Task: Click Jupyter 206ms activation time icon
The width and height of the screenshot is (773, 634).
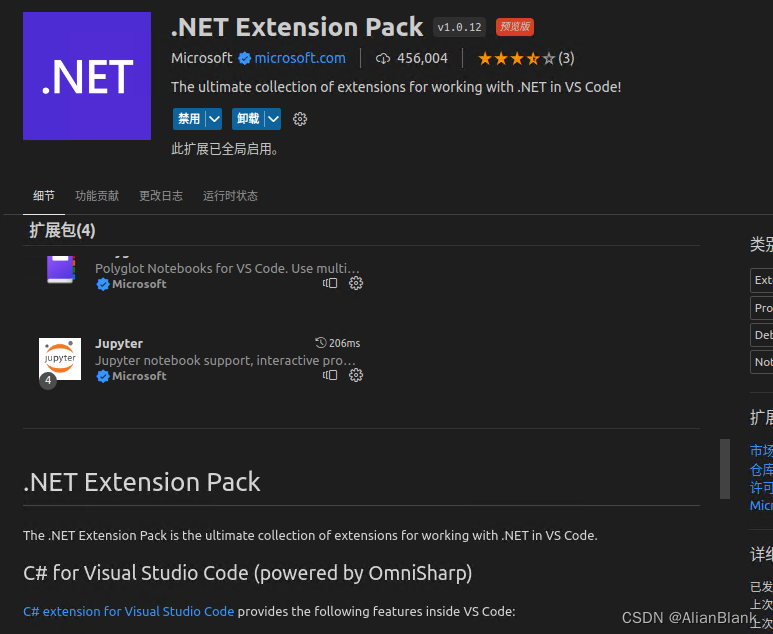Action: click(321, 343)
